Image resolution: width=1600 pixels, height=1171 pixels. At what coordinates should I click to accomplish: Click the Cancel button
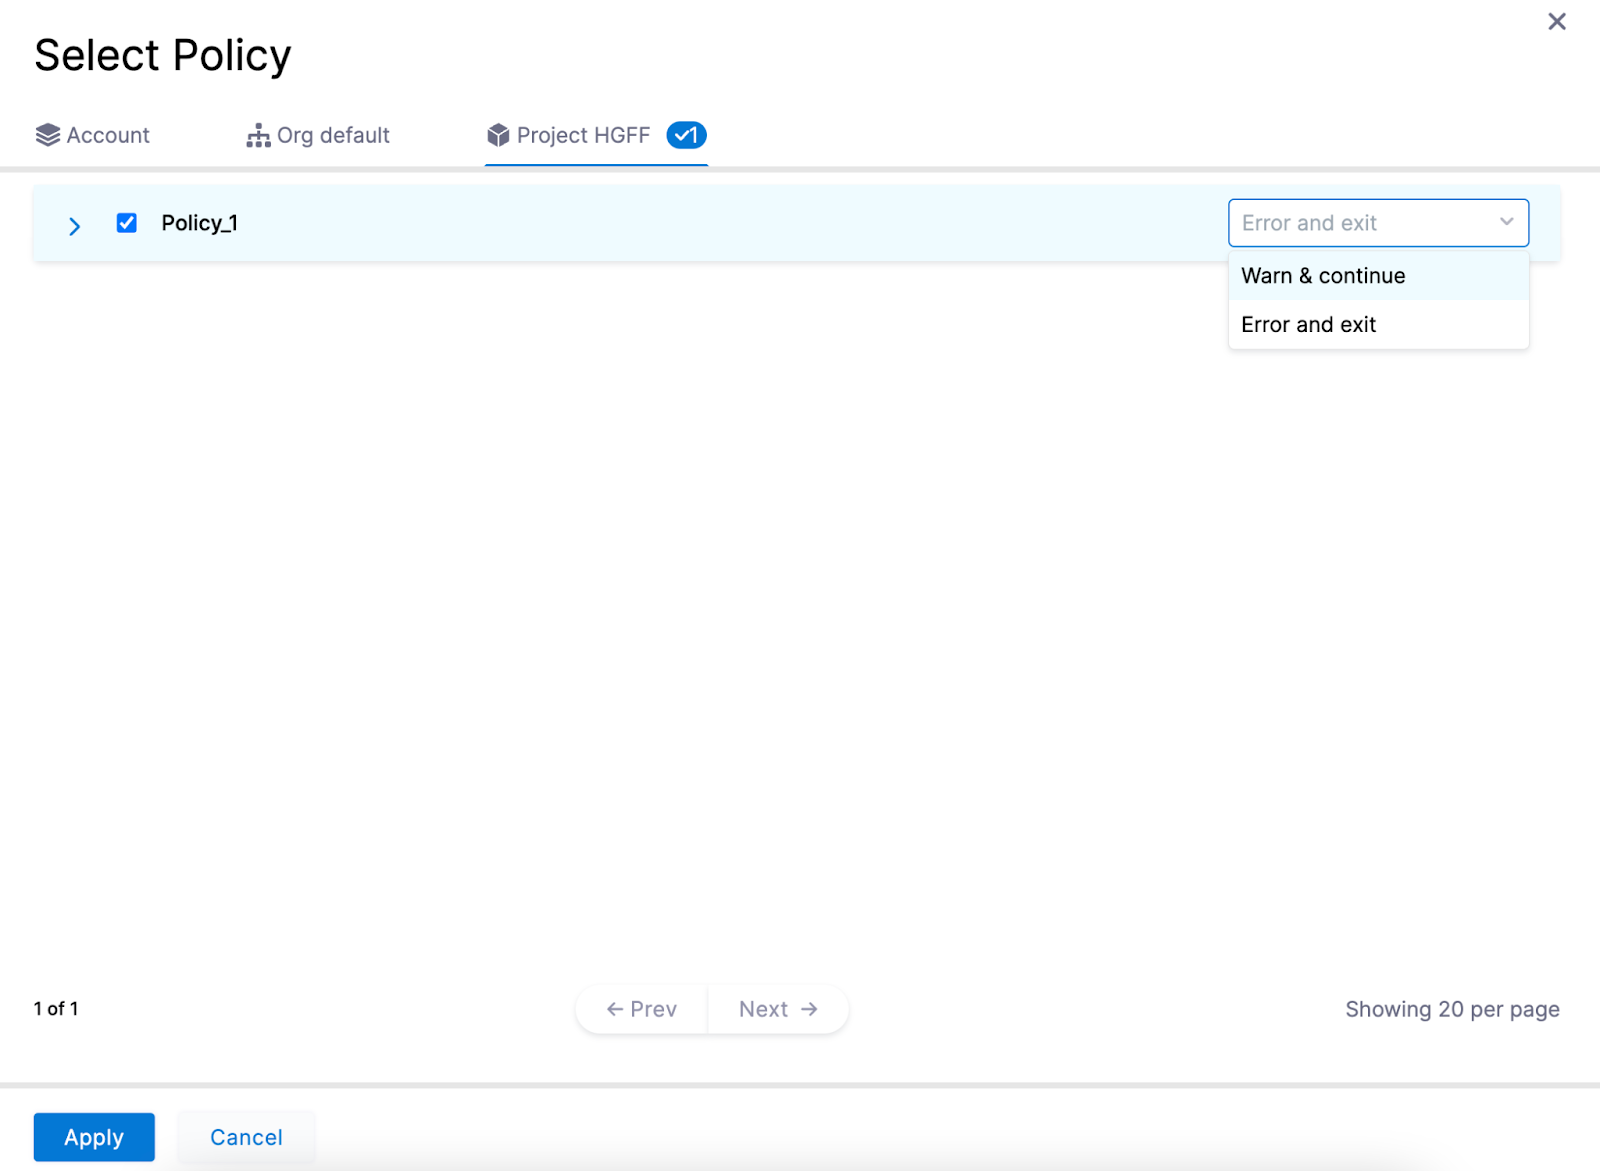pyautogui.click(x=246, y=1137)
